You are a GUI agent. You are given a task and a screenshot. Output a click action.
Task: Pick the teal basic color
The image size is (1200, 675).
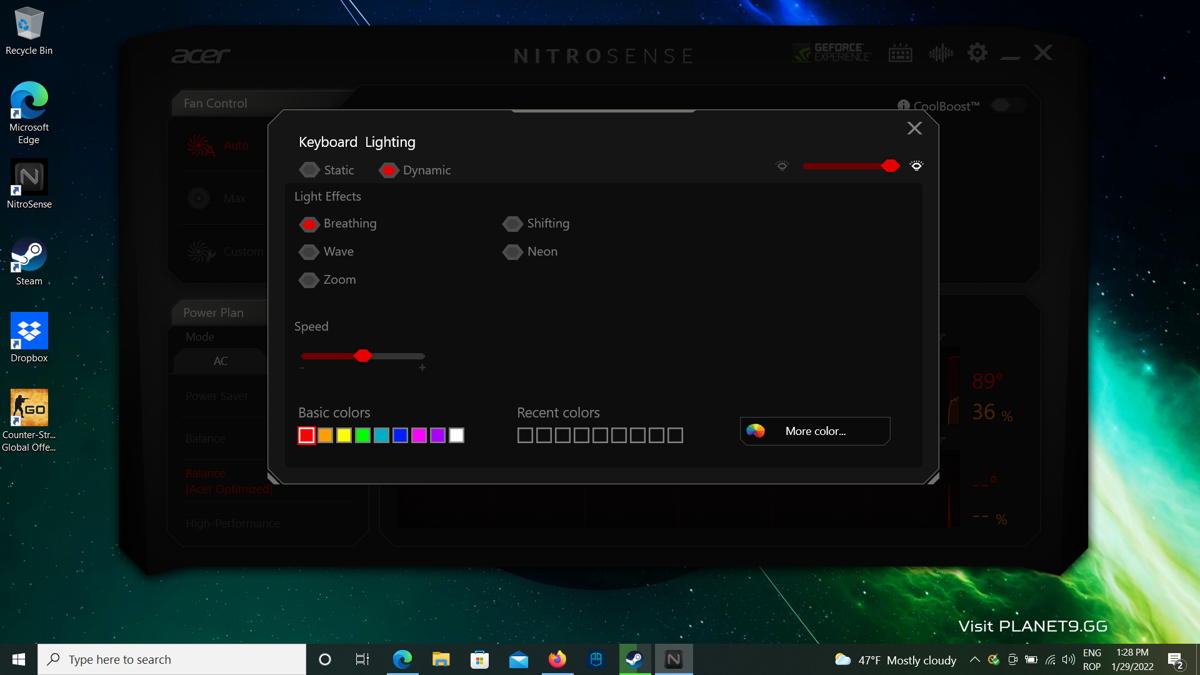click(x=381, y=435)
